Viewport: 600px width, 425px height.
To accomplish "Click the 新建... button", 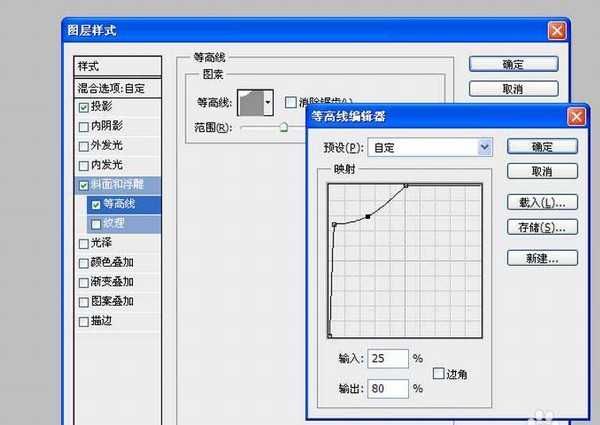I will point(542,258).
